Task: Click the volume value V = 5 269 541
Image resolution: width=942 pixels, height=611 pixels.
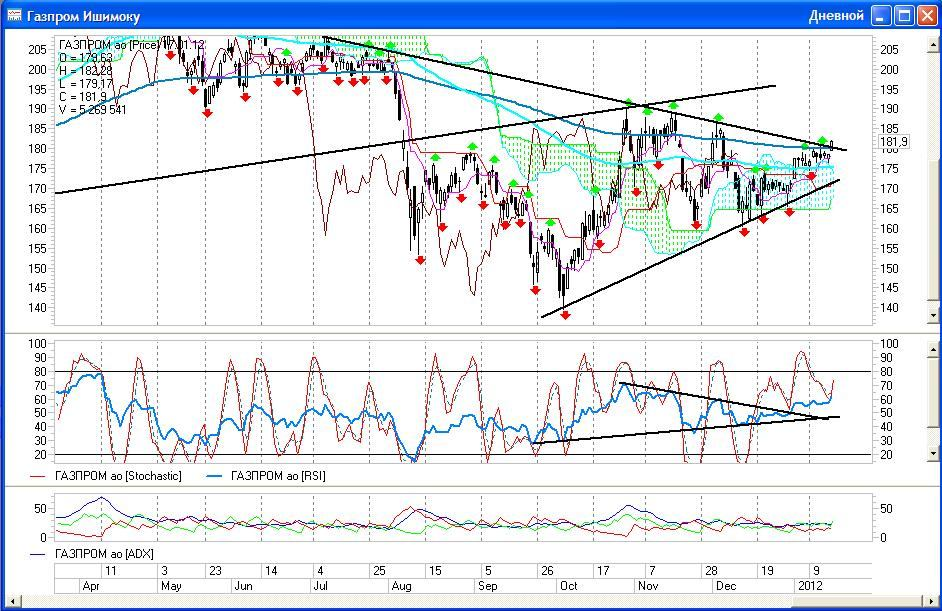Action: pyautogui.click(x=93, y=110)
